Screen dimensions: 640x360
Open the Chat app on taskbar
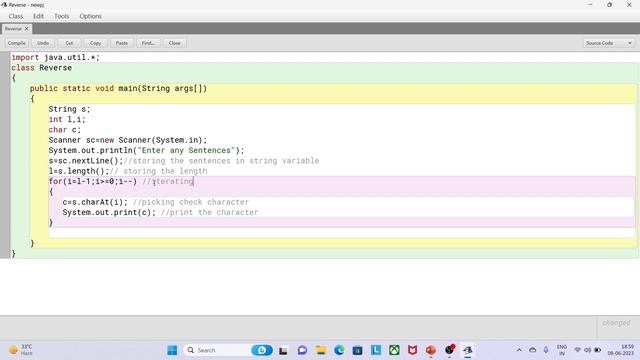302,350
